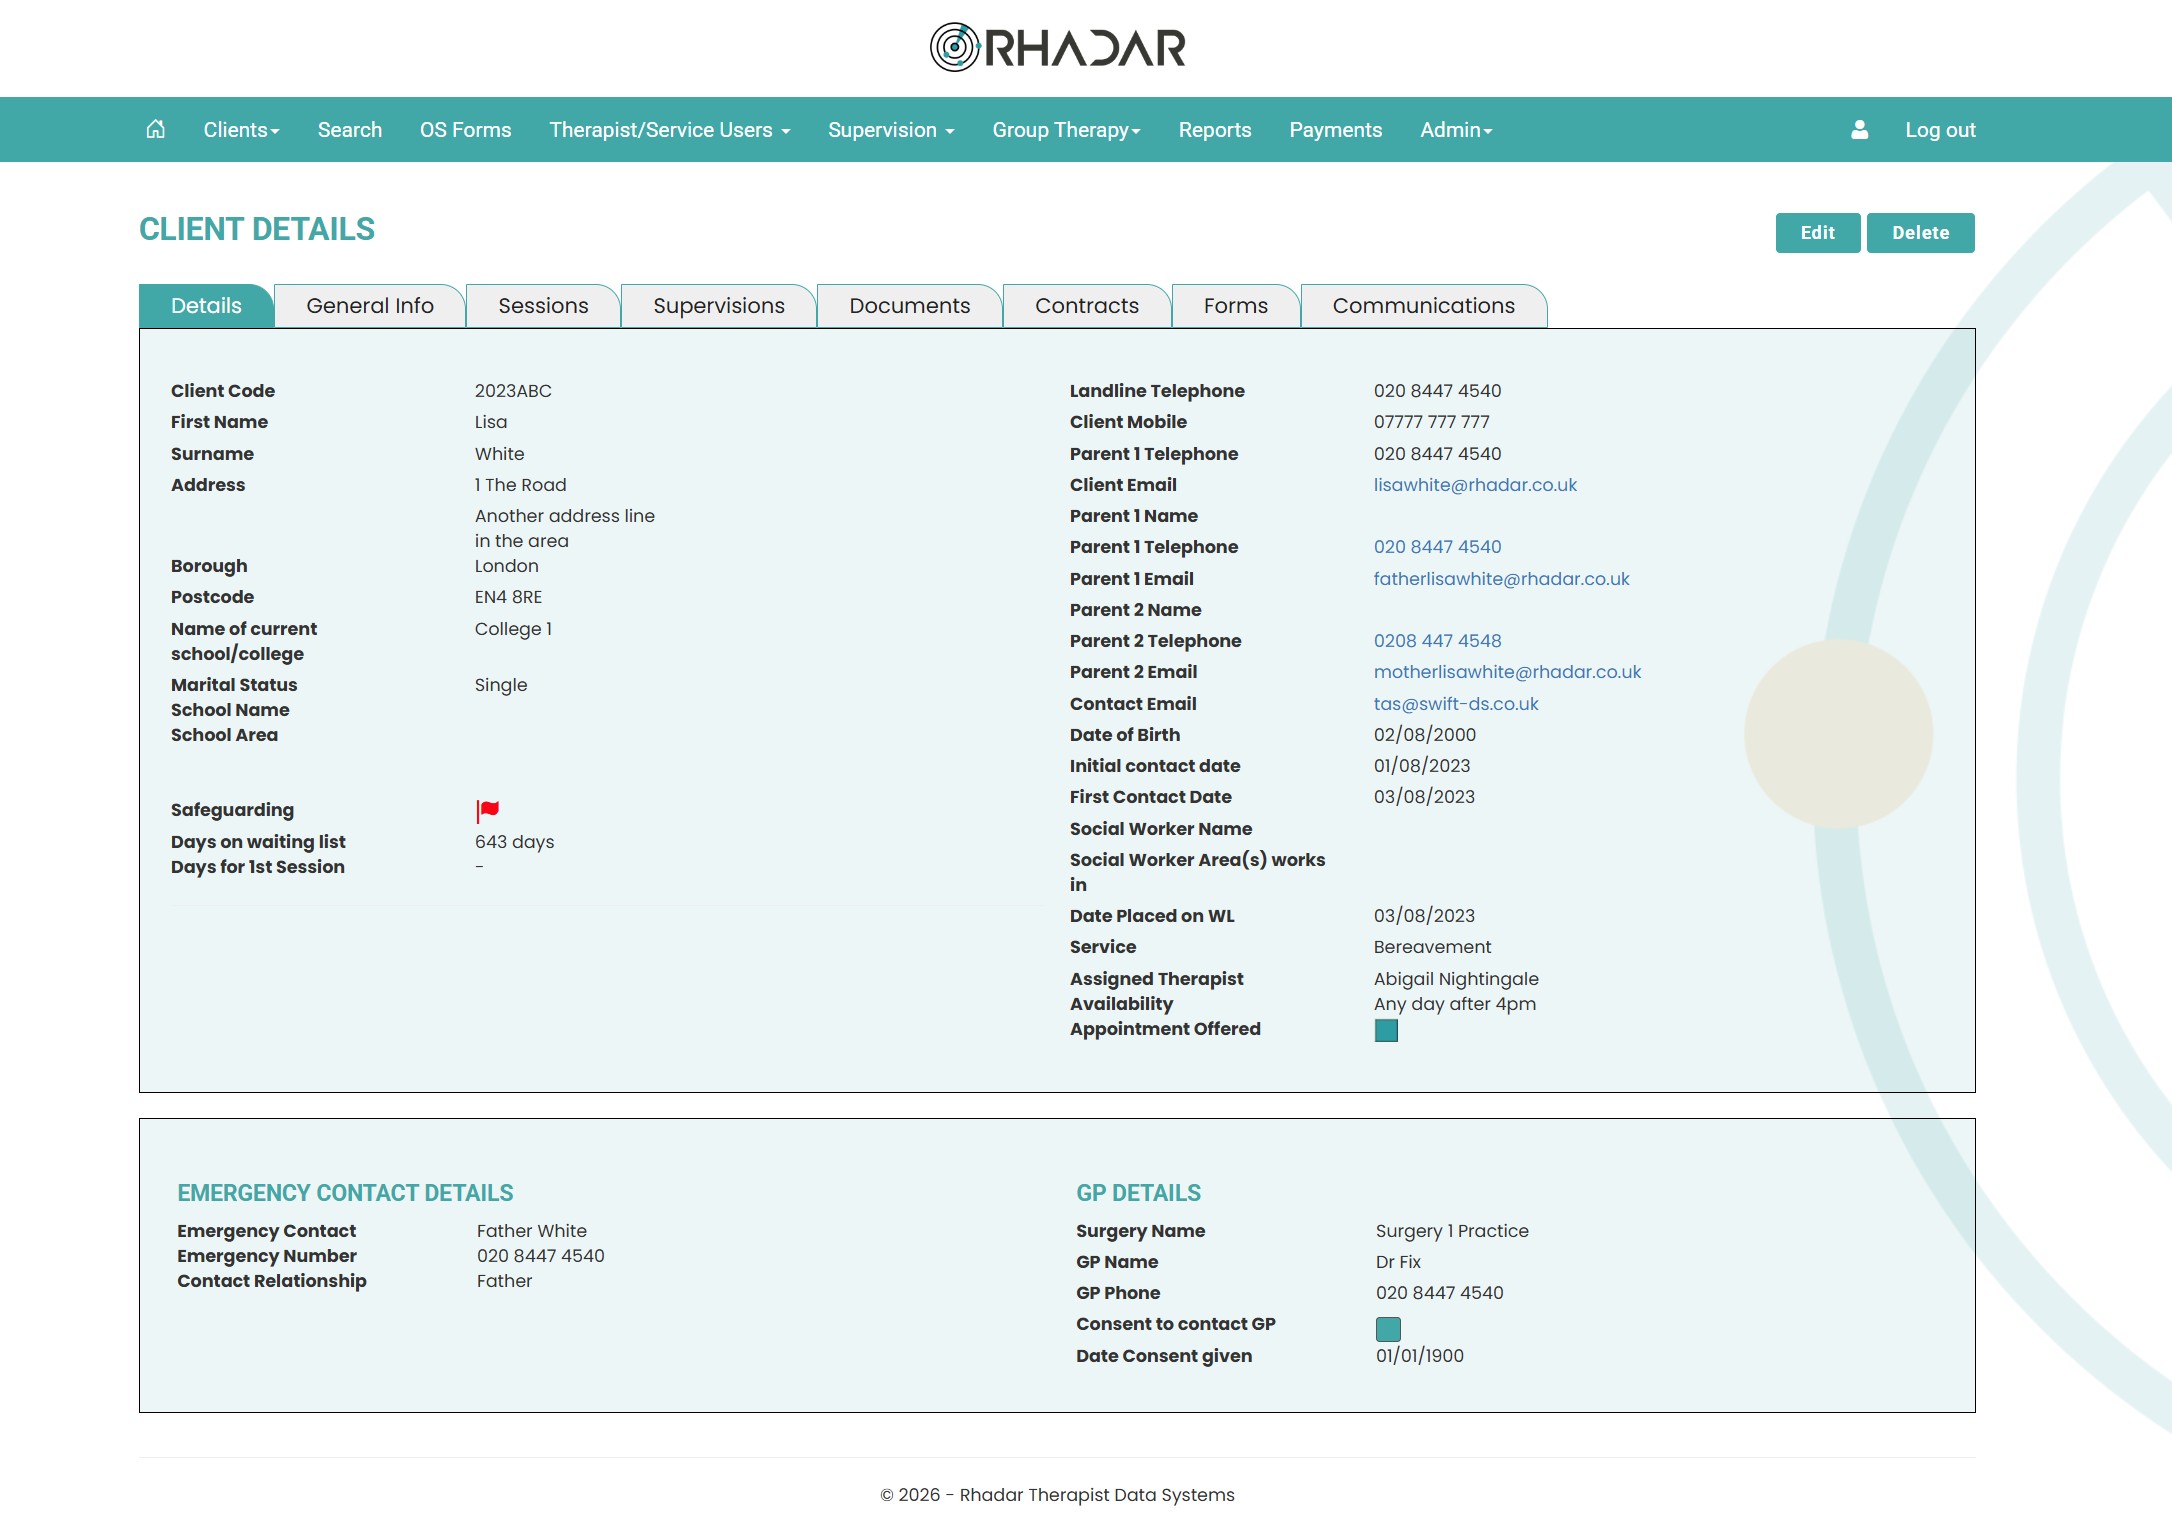Open contact email tas@swift-ds.co.uk
The height and width of the screenshot is (1526, 2172).
tap(1456, 704)
